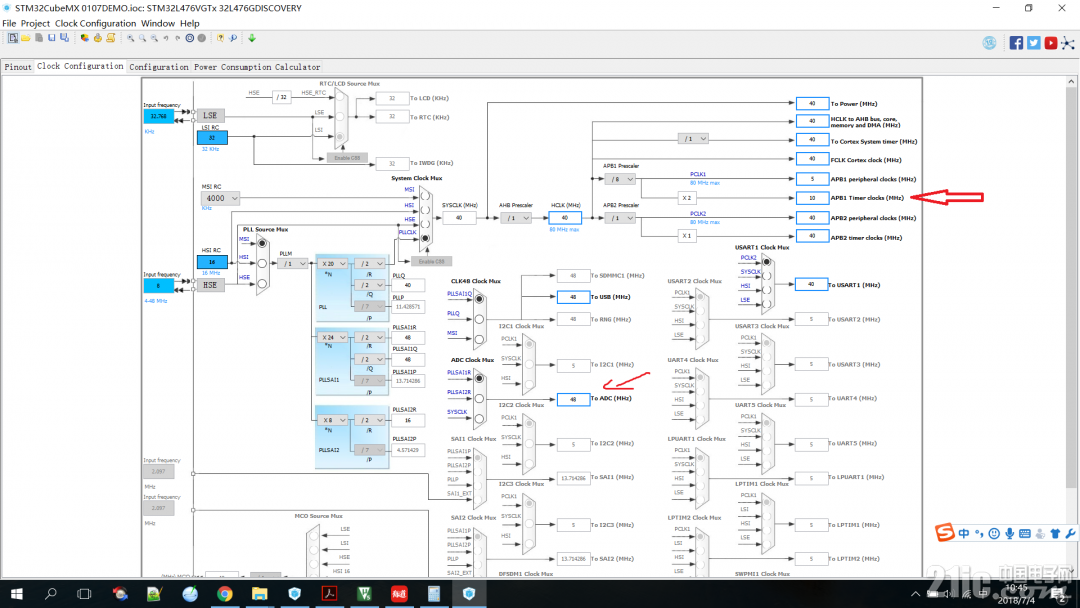The width and height of the screenshot is (1080, 608).
Task: Open Google Chrome from the taskbar
Action: point(225,594)
